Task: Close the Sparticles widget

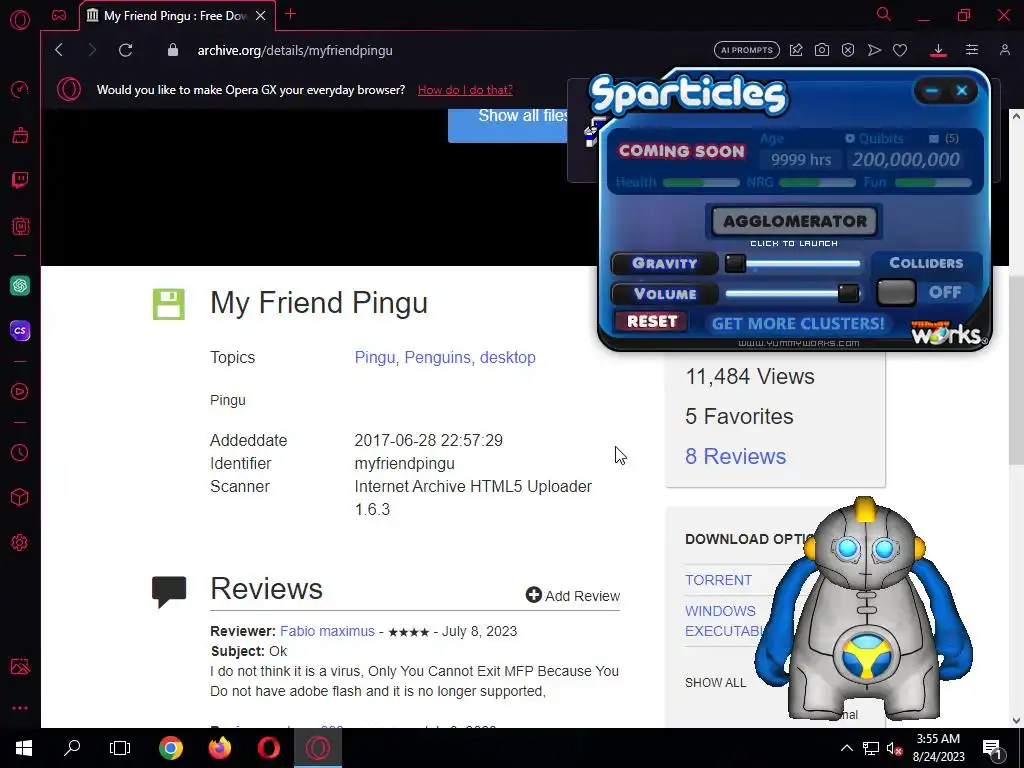Action: (962, 91)
